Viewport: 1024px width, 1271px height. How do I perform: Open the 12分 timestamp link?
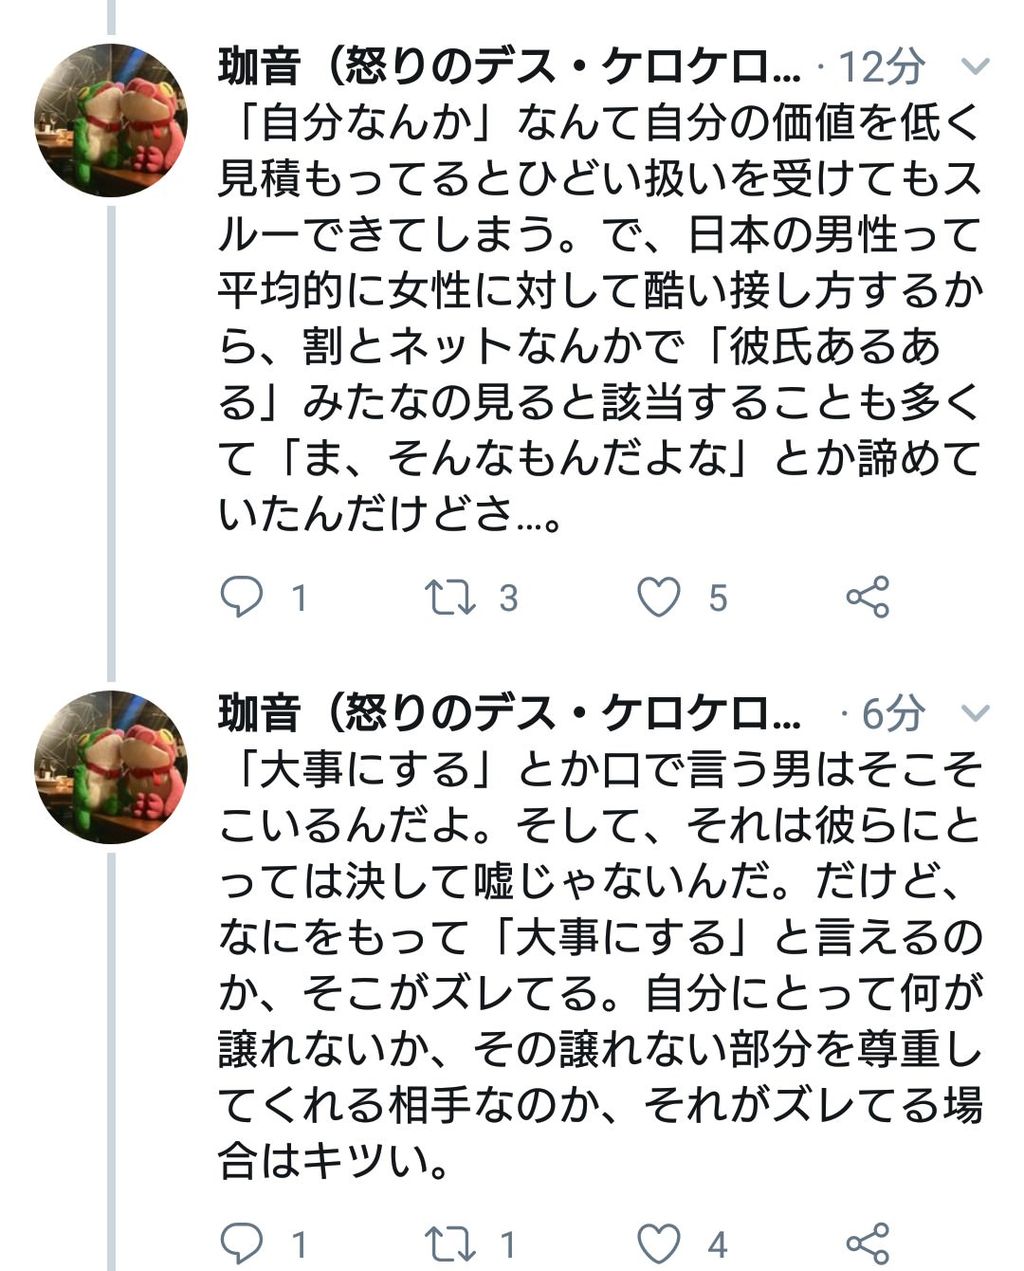(881, 68)
